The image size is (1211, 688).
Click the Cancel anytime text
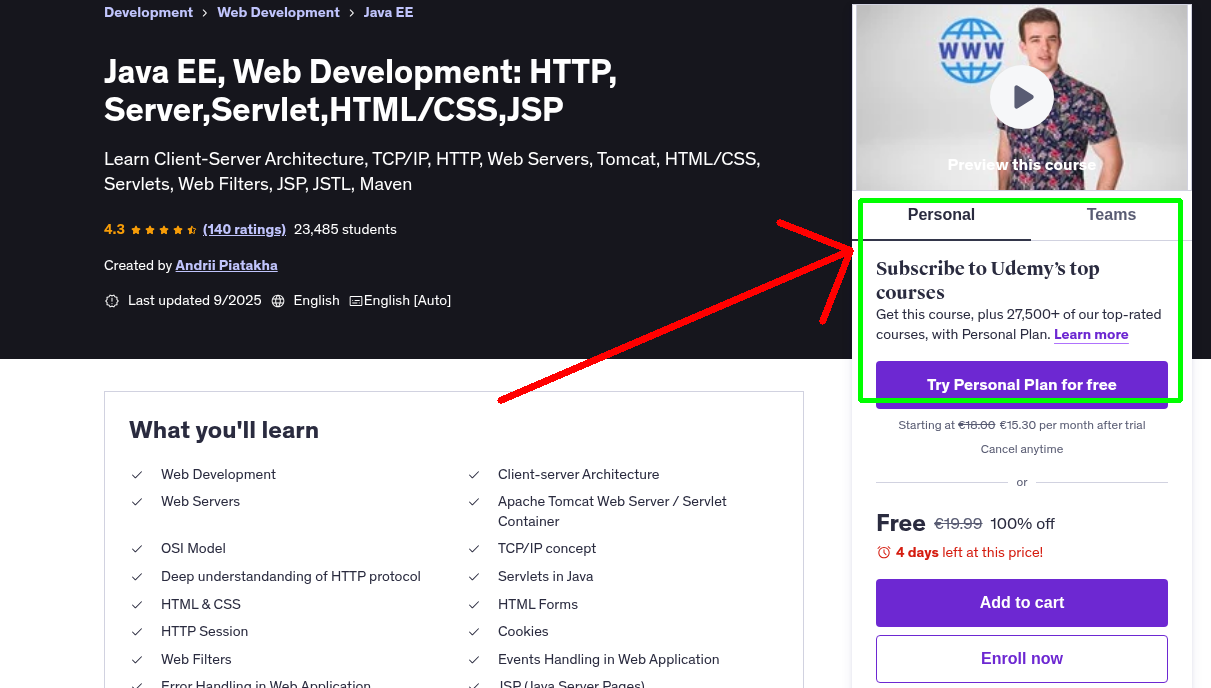point(1021,449)
